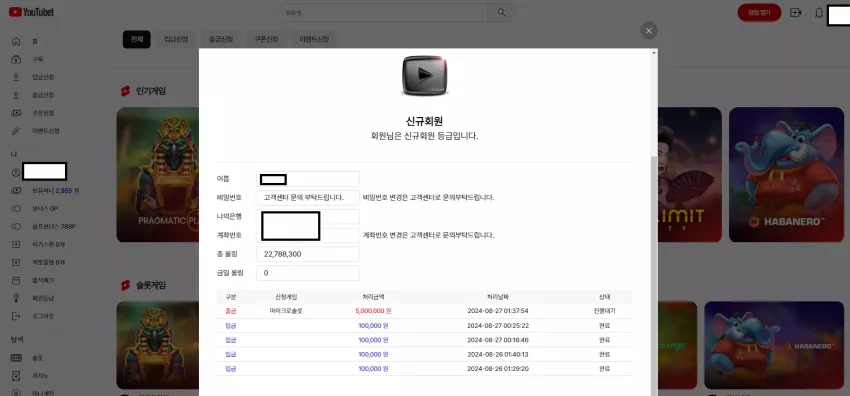Click the search magnifier icon
850x396 pixels.
point(501,12)
